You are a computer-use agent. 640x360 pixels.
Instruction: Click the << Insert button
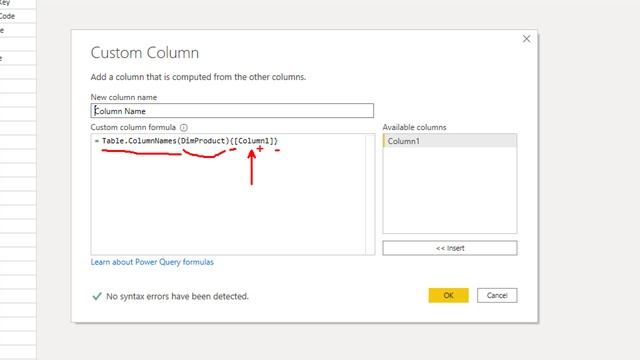(449, 248)
